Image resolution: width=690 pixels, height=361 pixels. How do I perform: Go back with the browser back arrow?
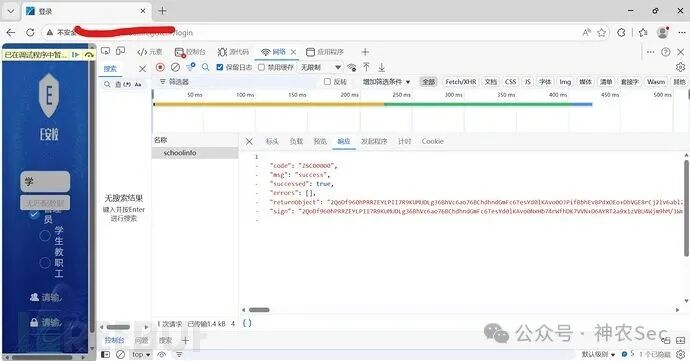point(11,32)
